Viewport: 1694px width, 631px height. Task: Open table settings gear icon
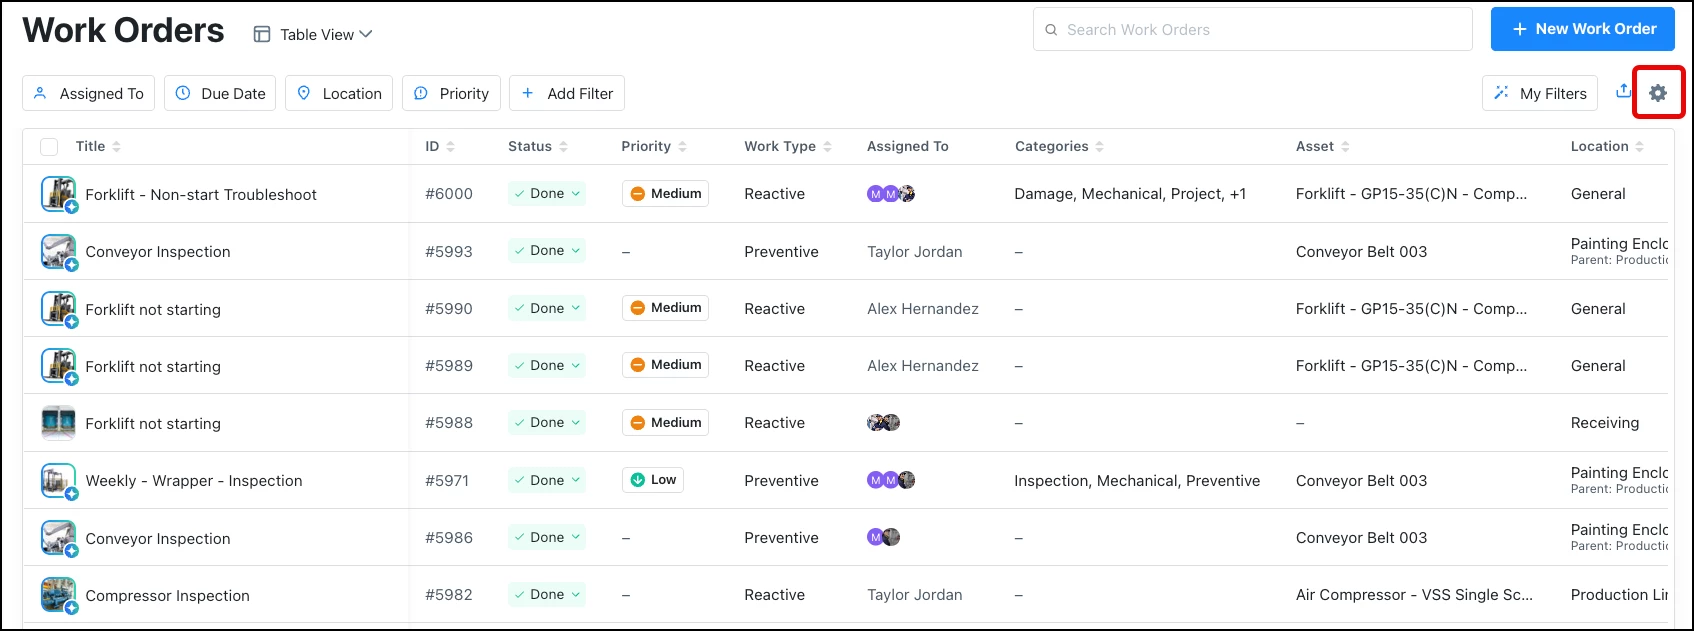[1658, 93]
